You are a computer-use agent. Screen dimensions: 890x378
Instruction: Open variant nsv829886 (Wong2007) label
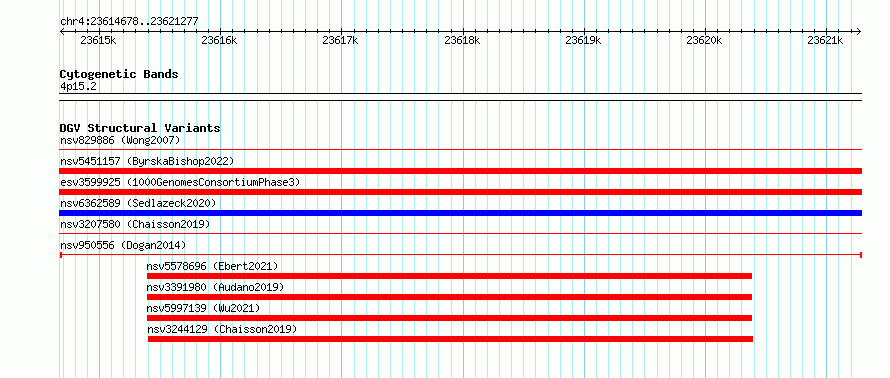pos(120,140)
